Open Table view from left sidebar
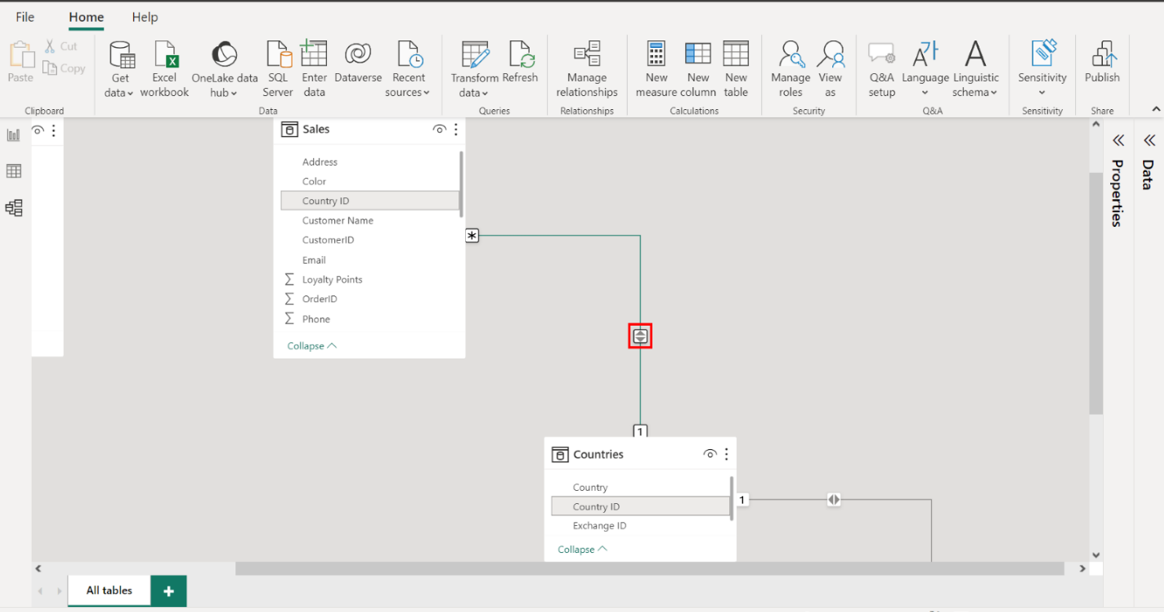The image size is (1164, 612). pyautogui.click(x=14, y=171)
